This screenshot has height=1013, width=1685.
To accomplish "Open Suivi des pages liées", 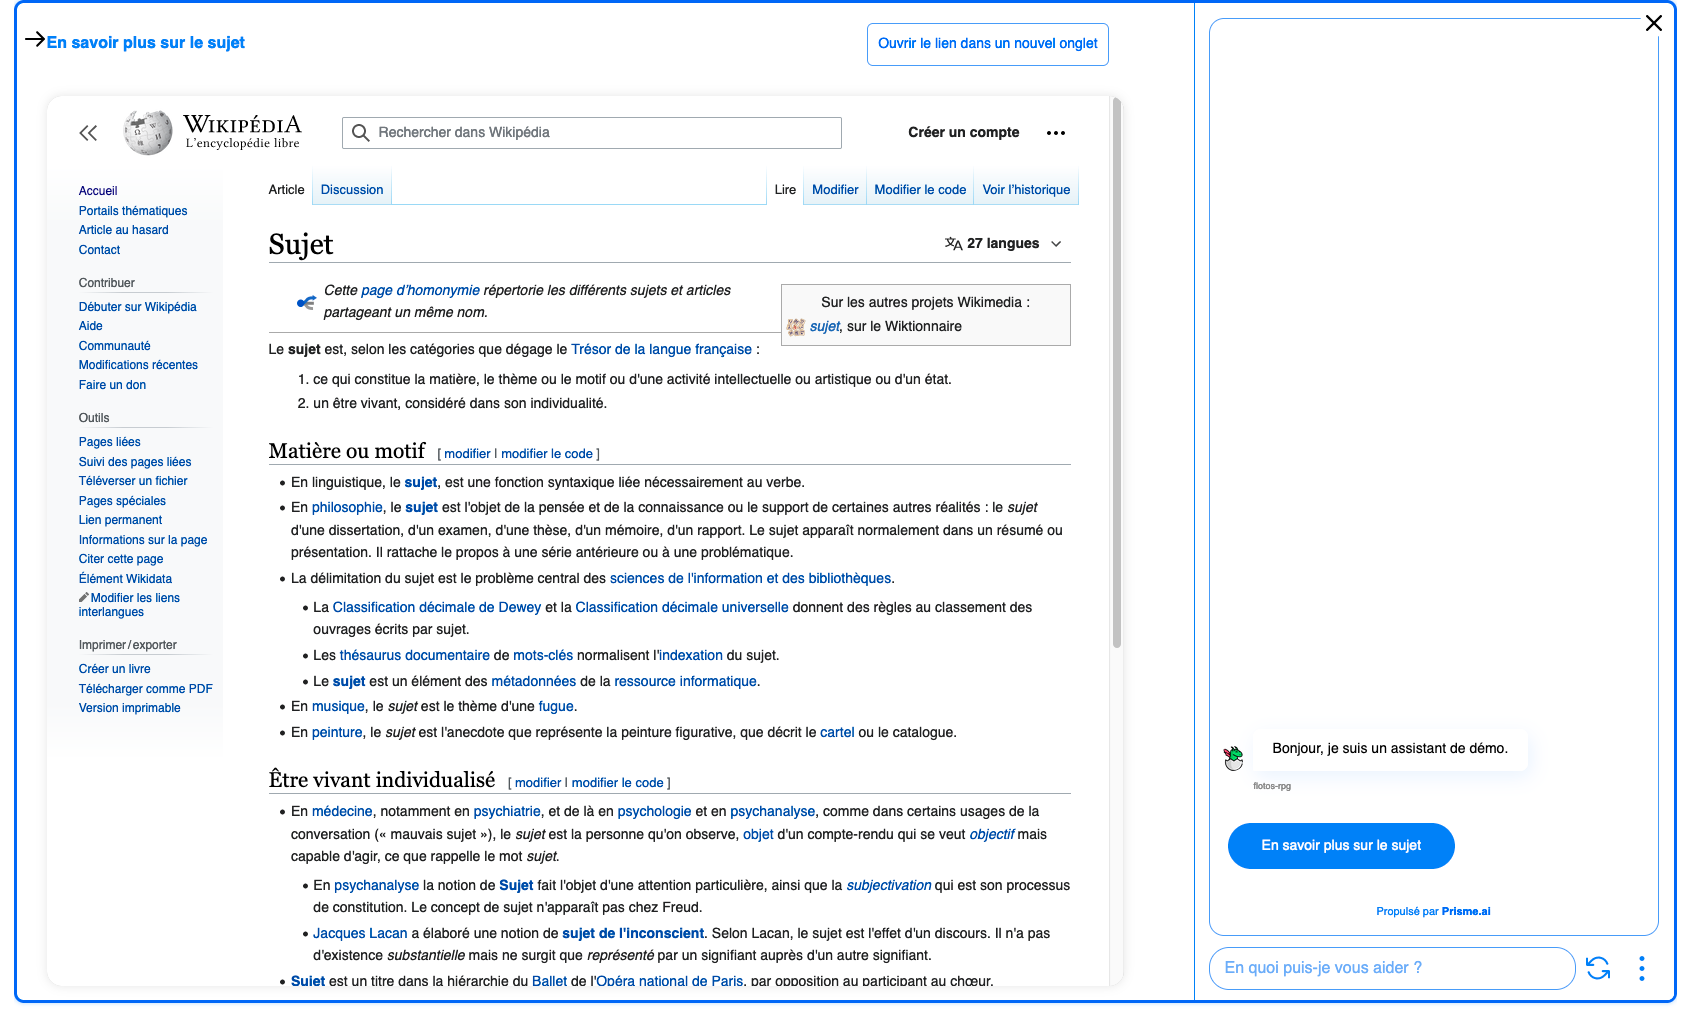I will [135, 462].
